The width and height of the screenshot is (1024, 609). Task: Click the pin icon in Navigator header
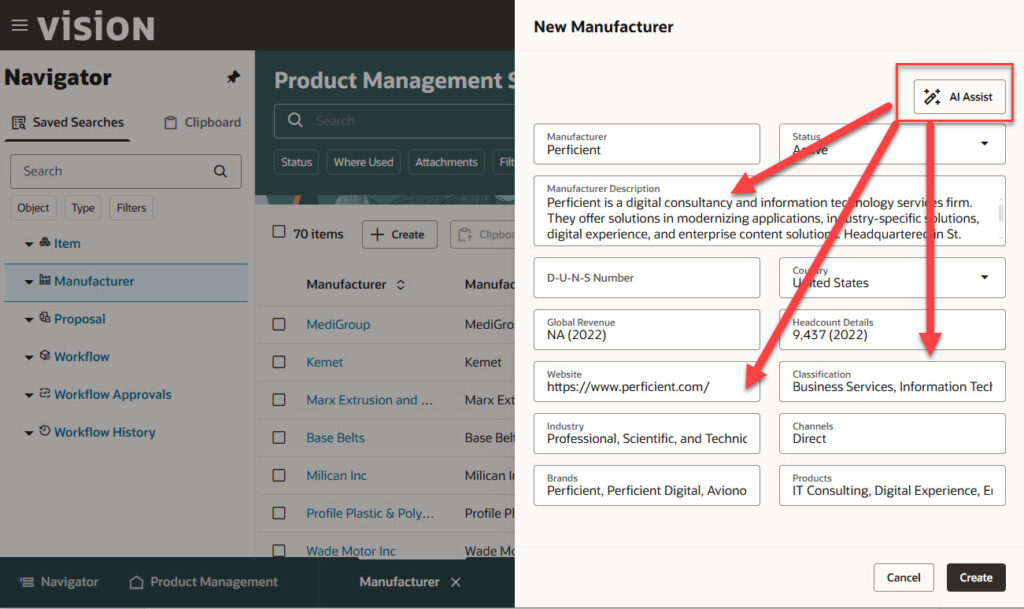(233, 77)
